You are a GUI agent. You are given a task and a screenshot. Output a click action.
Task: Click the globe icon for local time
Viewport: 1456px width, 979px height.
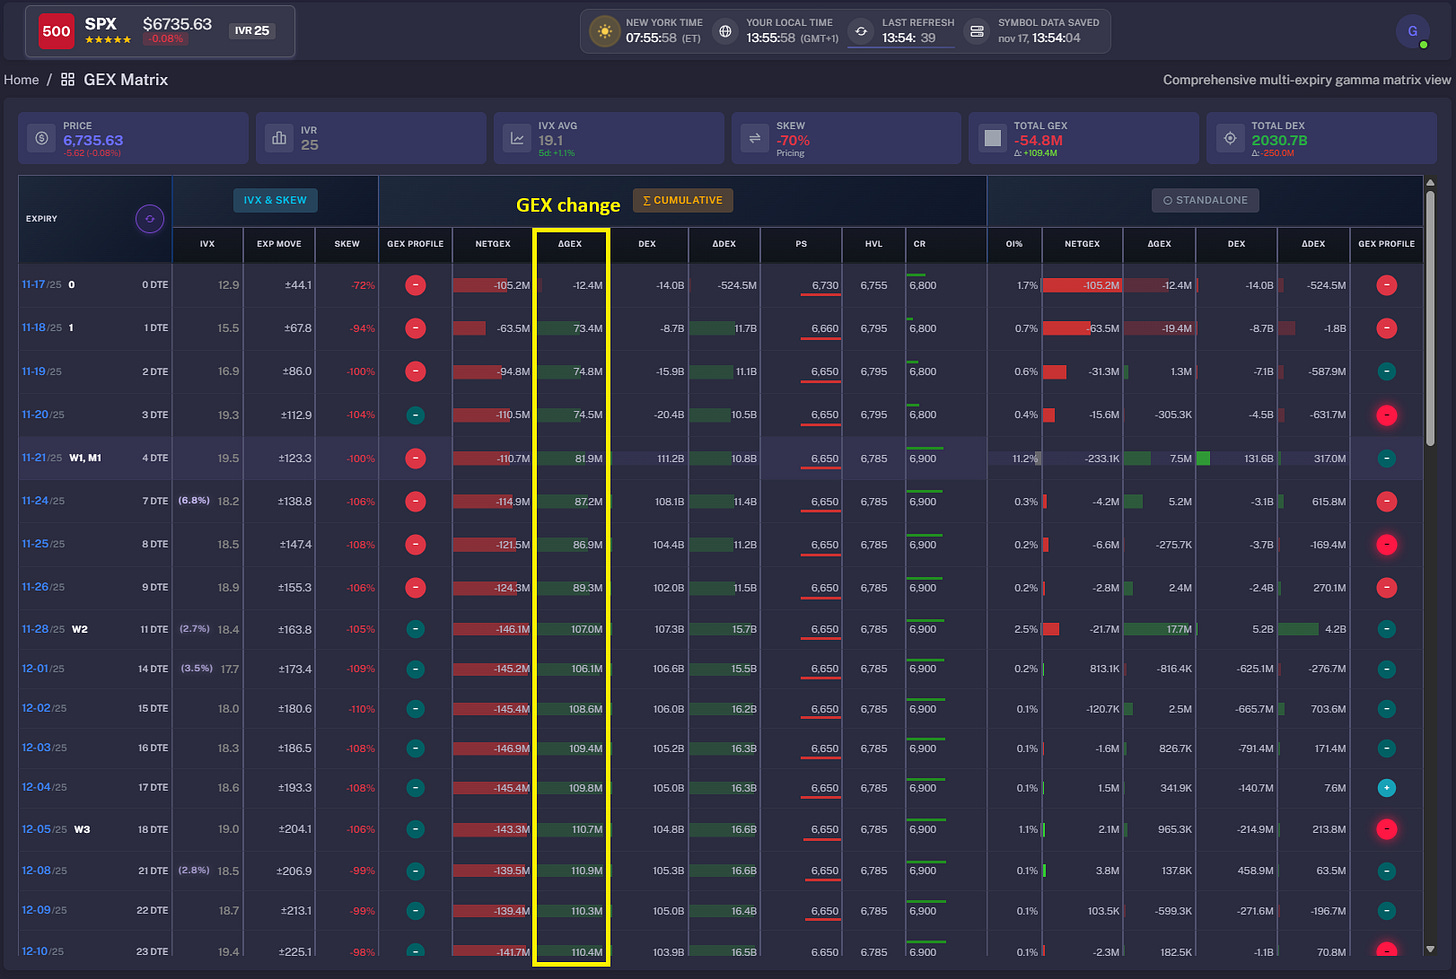[725, 31]
